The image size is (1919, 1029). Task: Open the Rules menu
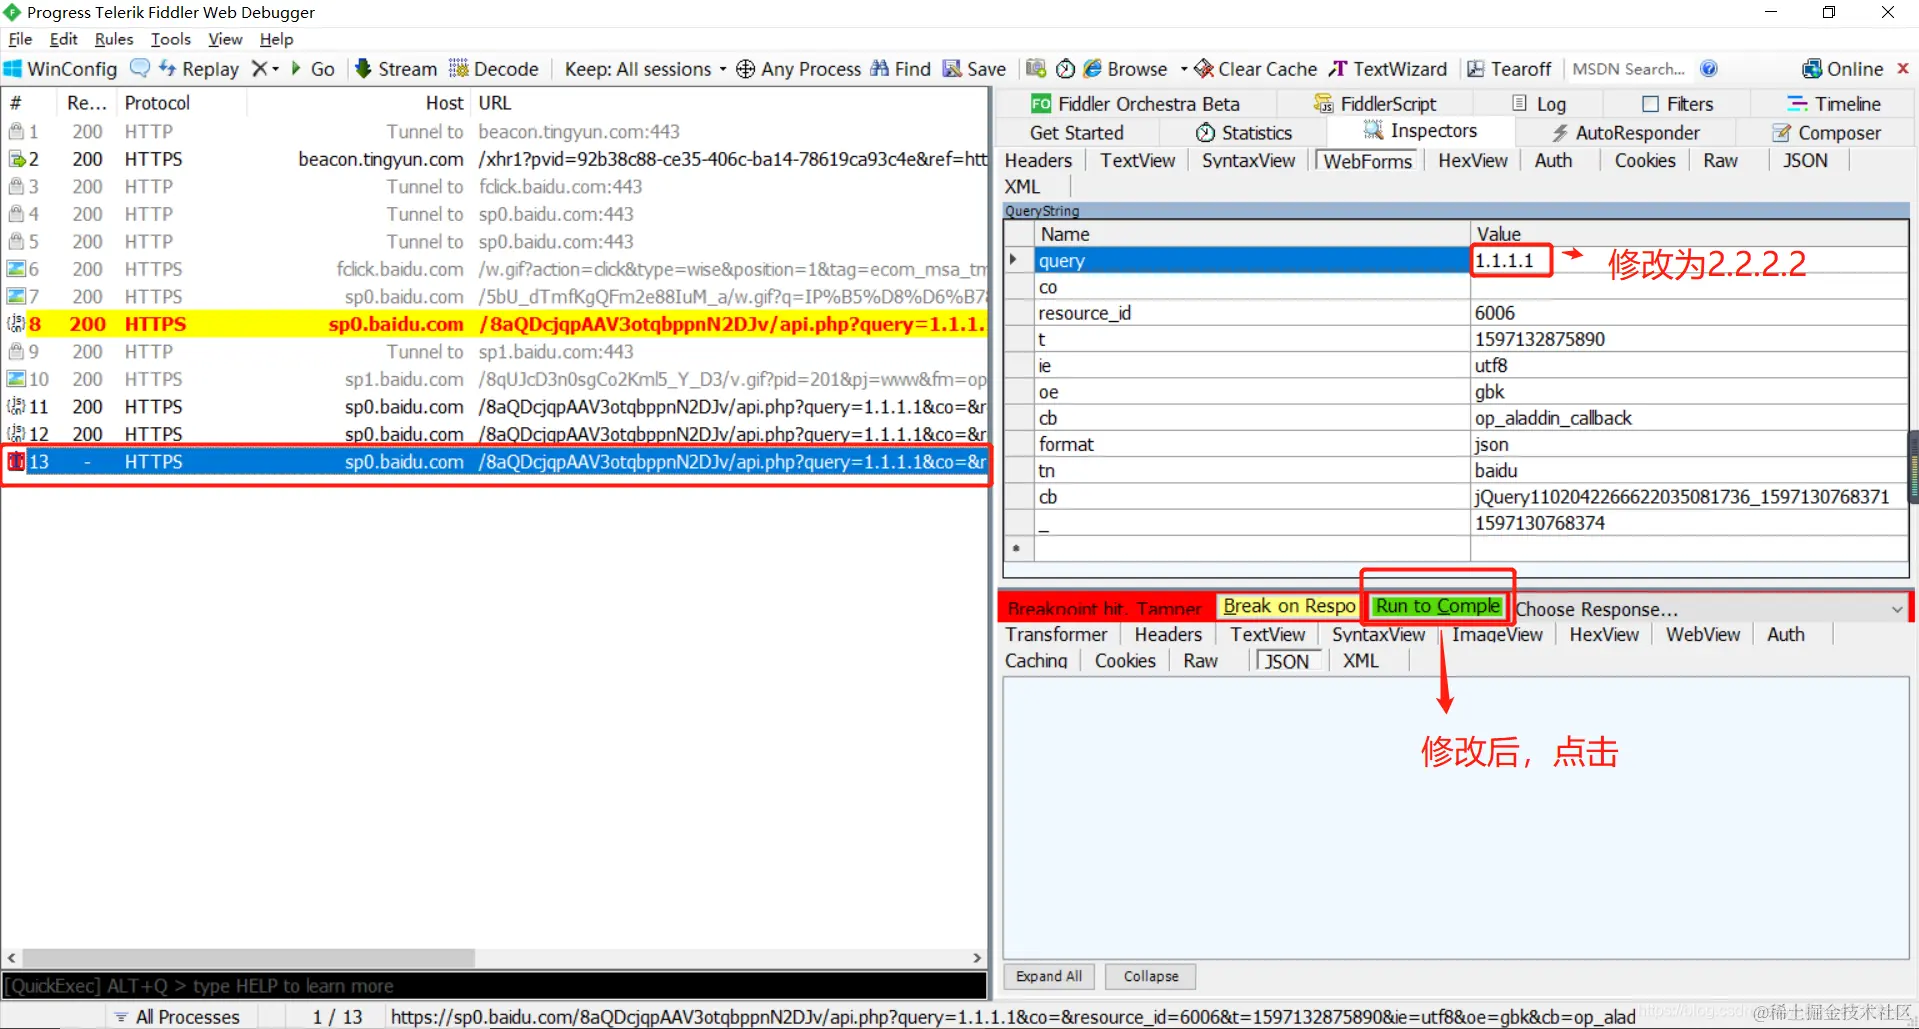(x=114, y=39)
